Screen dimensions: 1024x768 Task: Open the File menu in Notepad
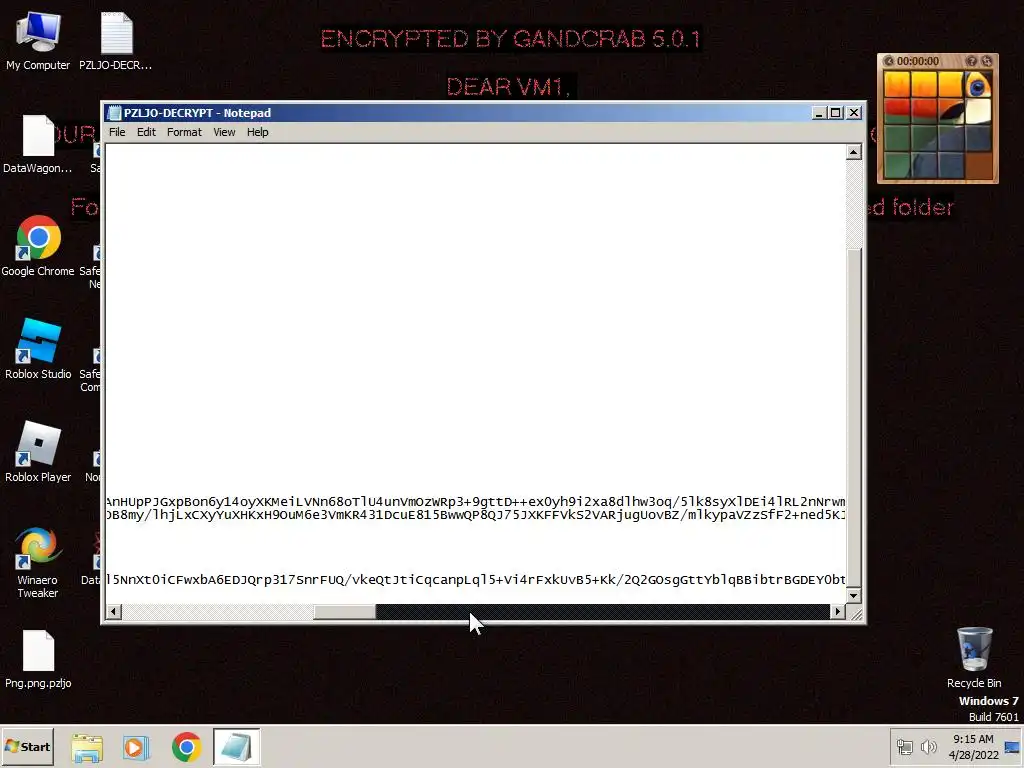(117, 132)
